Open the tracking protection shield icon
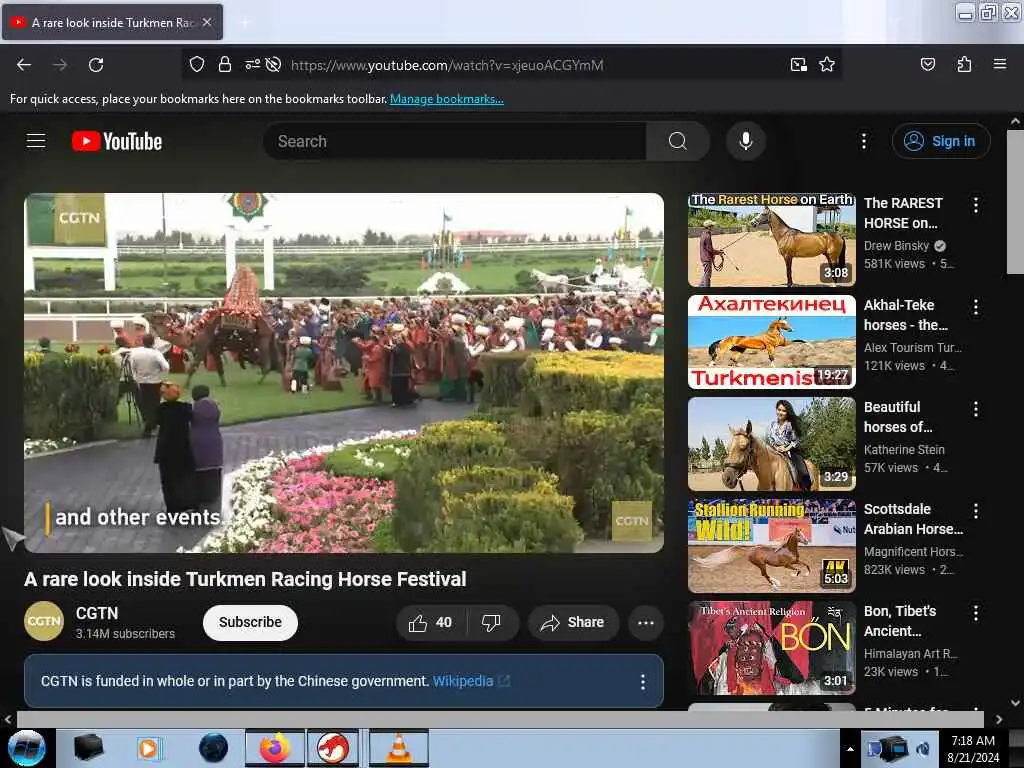The height and width of the screenshot is (768, 1024). [x=197, y=64]
